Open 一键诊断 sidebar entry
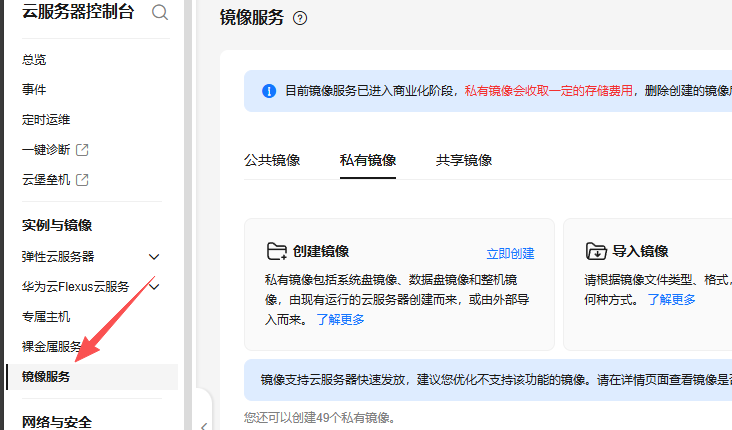The image size is (732, 430). pyautogui.click(x=46, y=150)
